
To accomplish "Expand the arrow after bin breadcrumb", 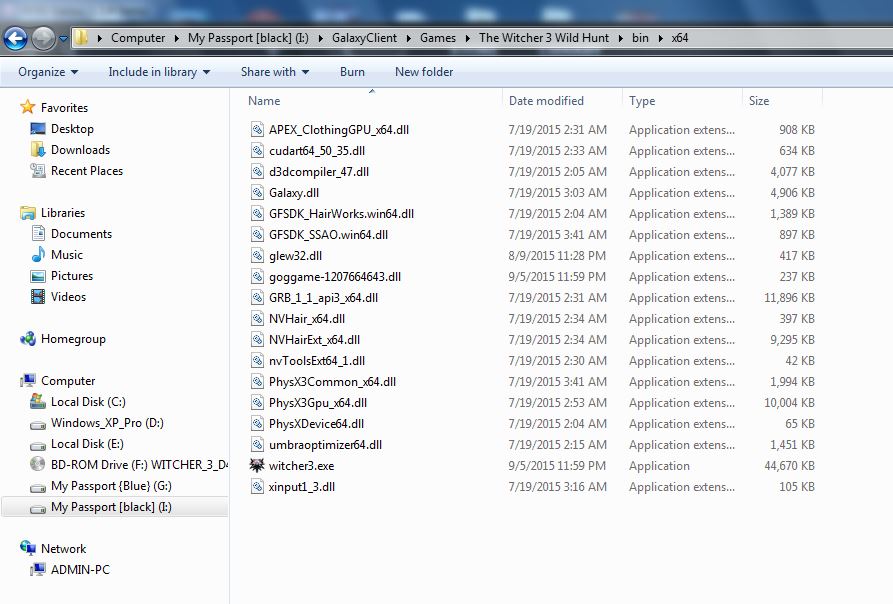I will 661,38.
